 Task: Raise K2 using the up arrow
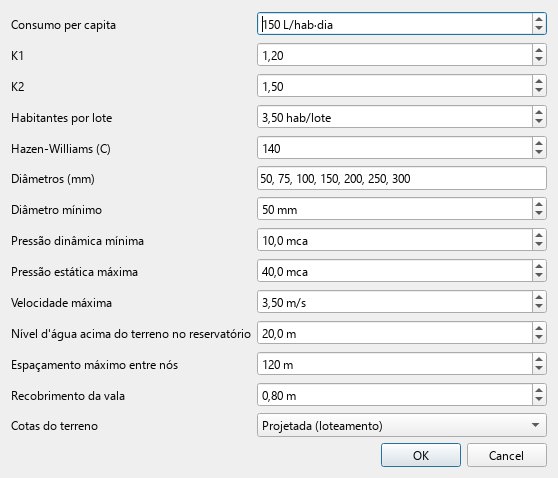[539, 81]
